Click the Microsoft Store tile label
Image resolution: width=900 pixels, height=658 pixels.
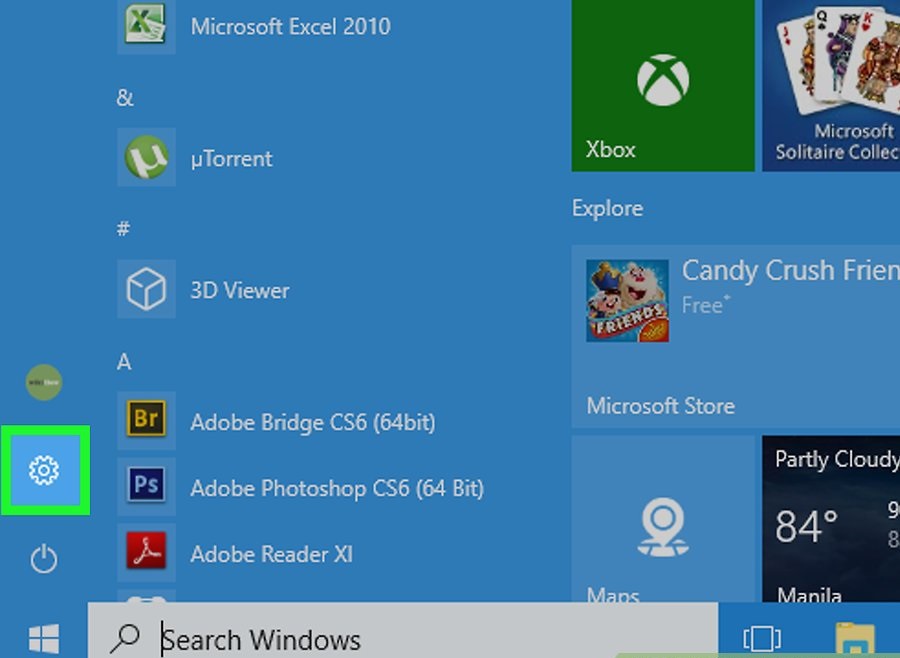661,406
